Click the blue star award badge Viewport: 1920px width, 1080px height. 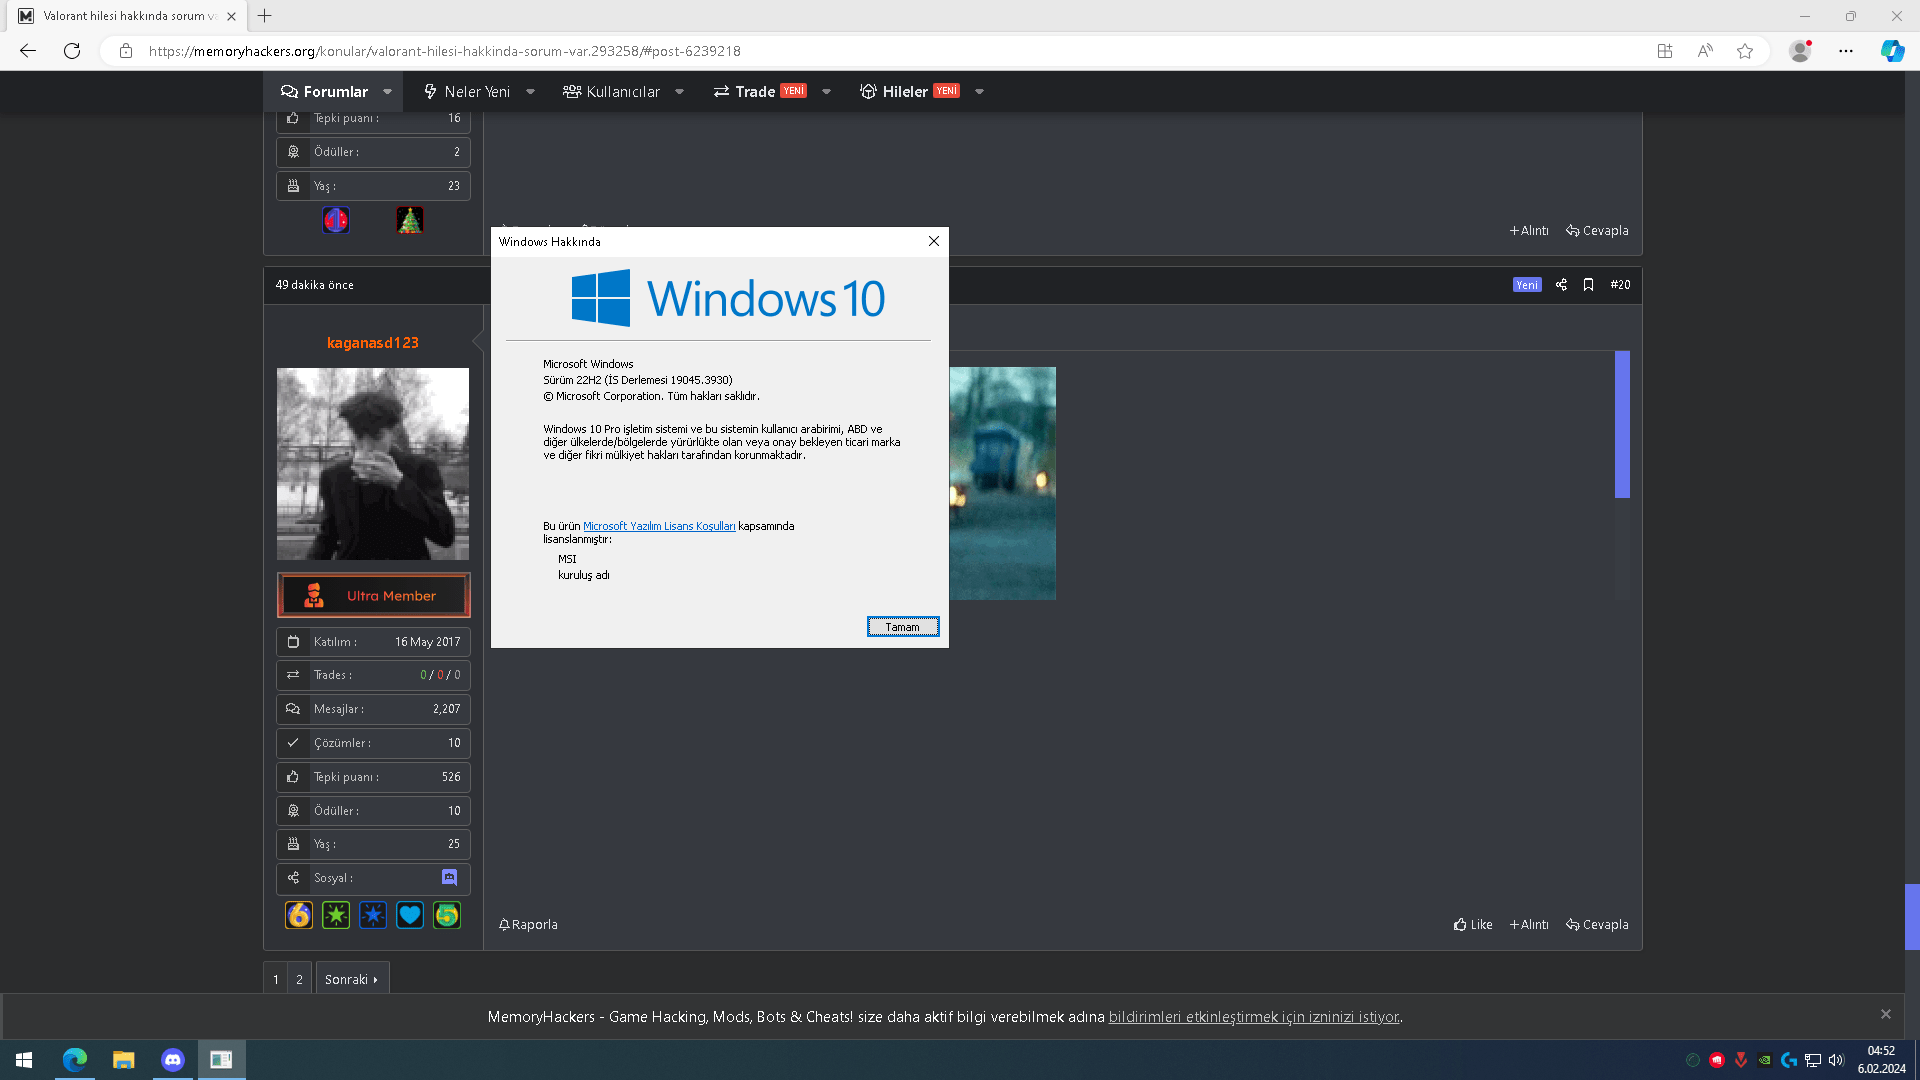coord(373,915)
